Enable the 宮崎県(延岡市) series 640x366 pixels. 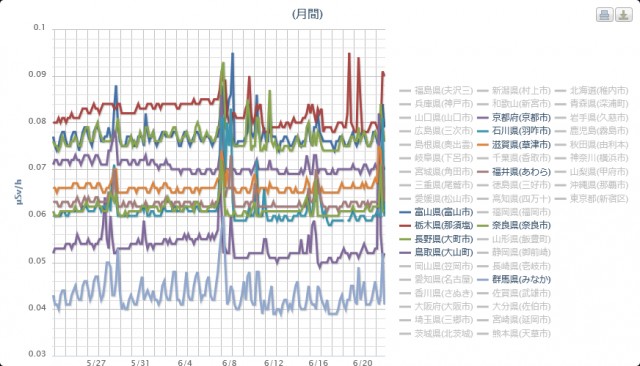point(514,320)
